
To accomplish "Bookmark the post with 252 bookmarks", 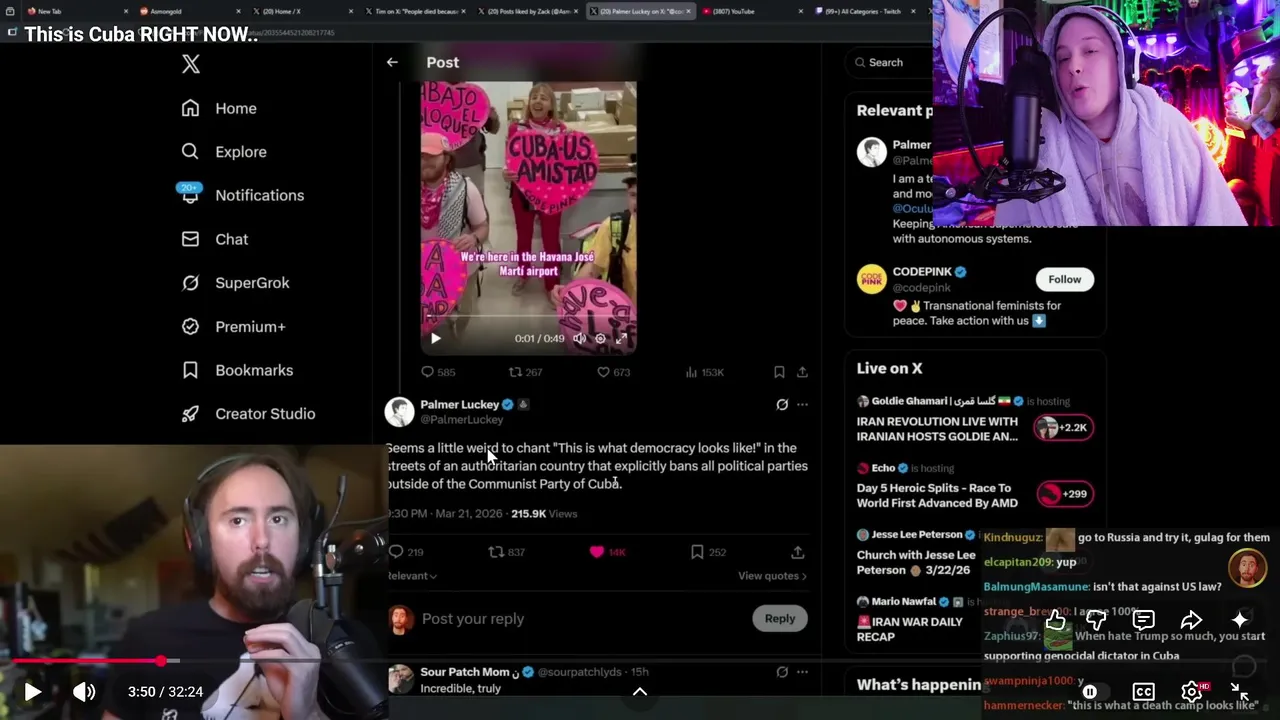I will 708,552.
